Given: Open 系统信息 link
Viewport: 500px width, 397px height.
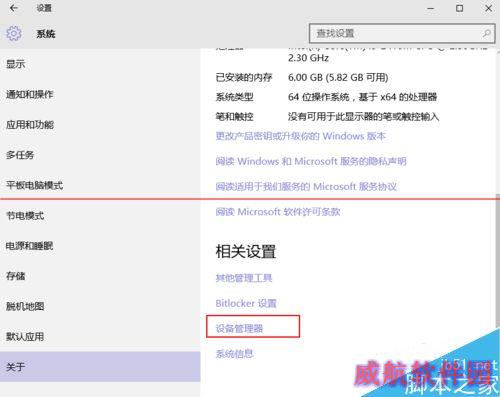Looking at the screenshot, I should [235, 354].
